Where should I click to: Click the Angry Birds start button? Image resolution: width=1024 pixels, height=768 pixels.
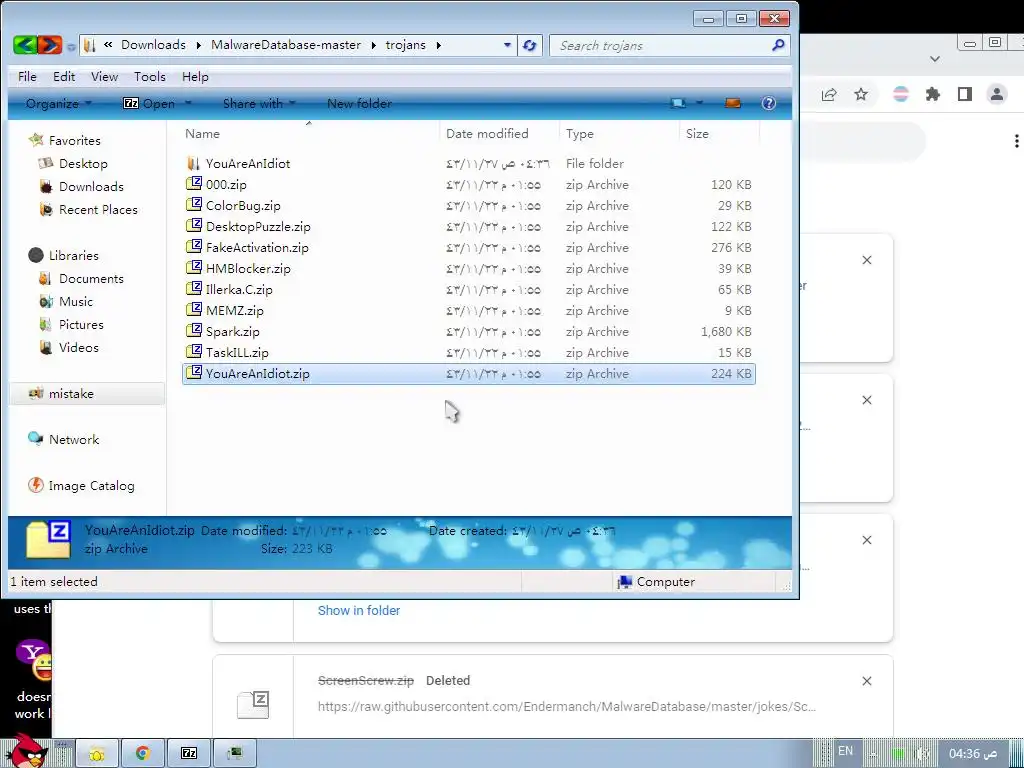tap(25, 752)
